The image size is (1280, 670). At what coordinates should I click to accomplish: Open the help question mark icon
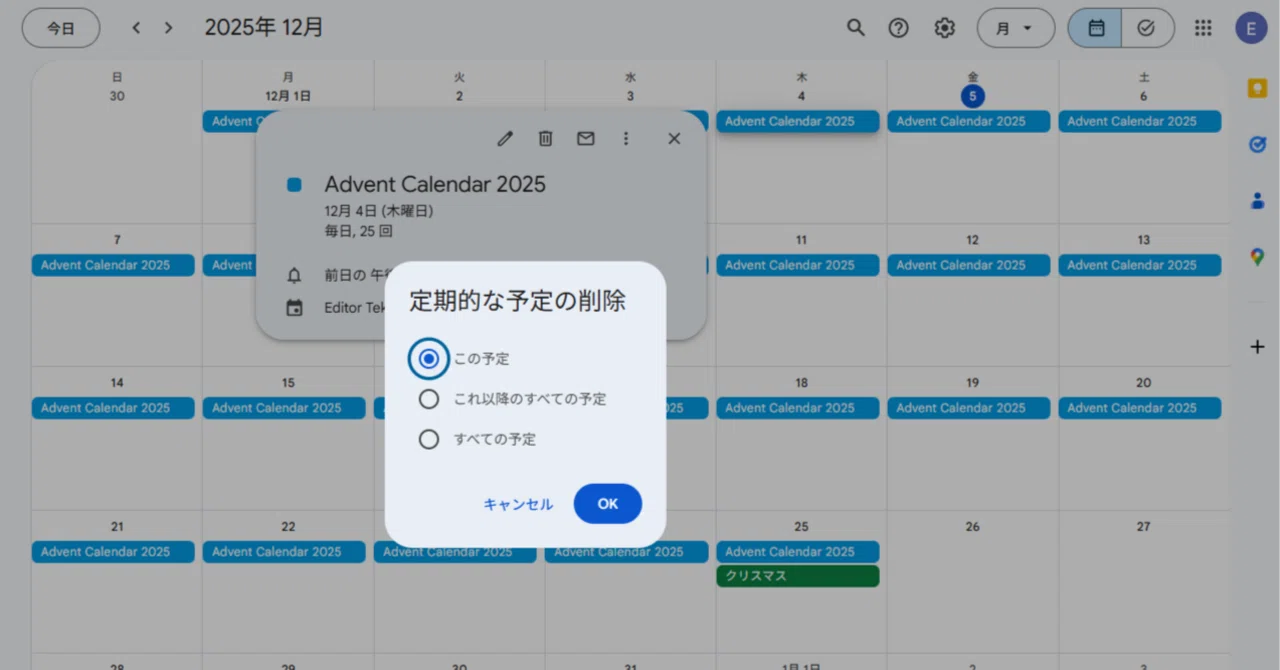click(899, 28)
